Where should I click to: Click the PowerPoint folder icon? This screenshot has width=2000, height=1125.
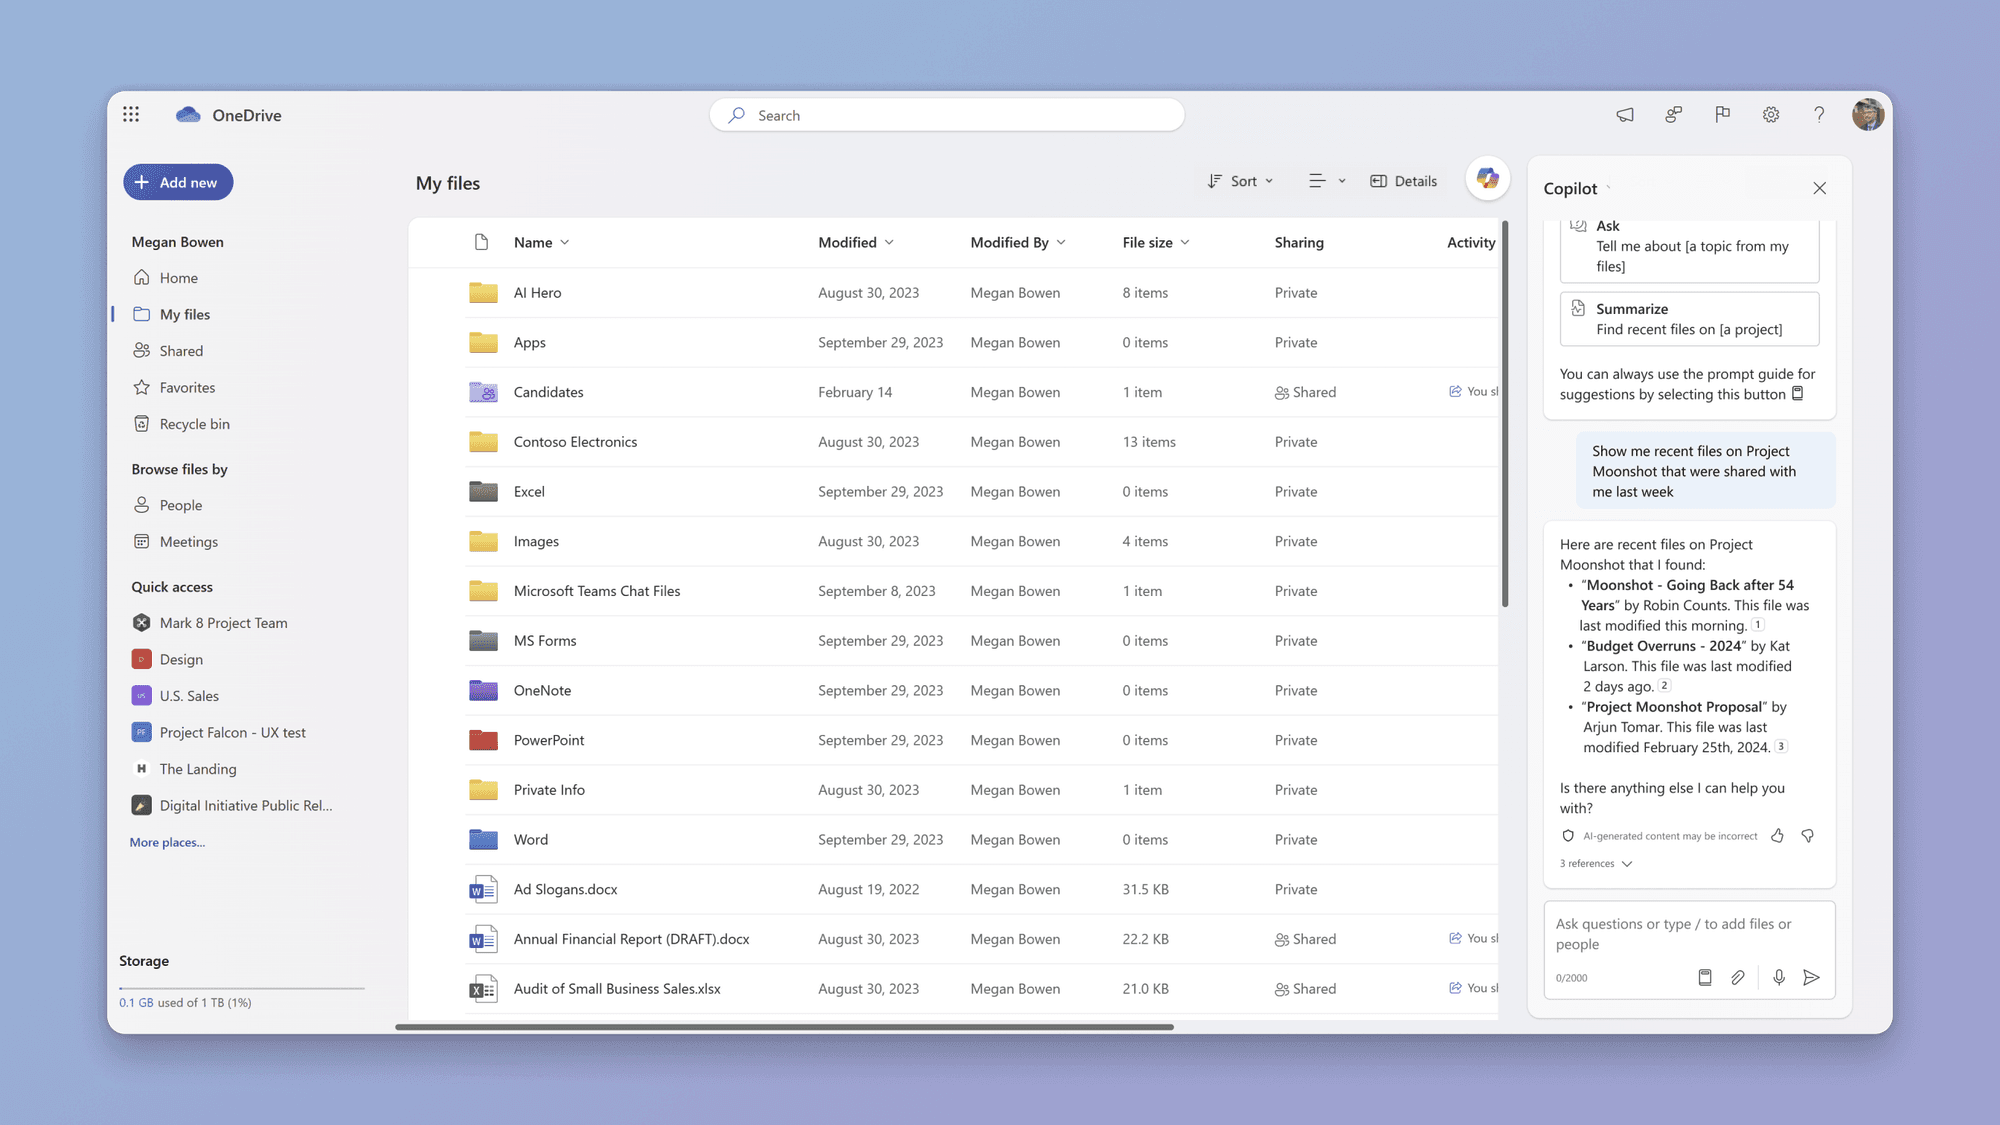point(483,740)
